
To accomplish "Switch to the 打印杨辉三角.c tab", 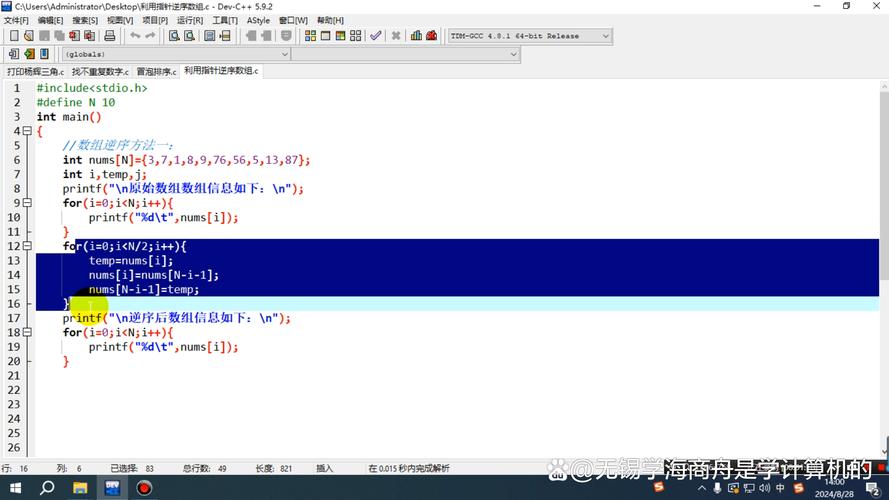I will [x=34, y=72].
